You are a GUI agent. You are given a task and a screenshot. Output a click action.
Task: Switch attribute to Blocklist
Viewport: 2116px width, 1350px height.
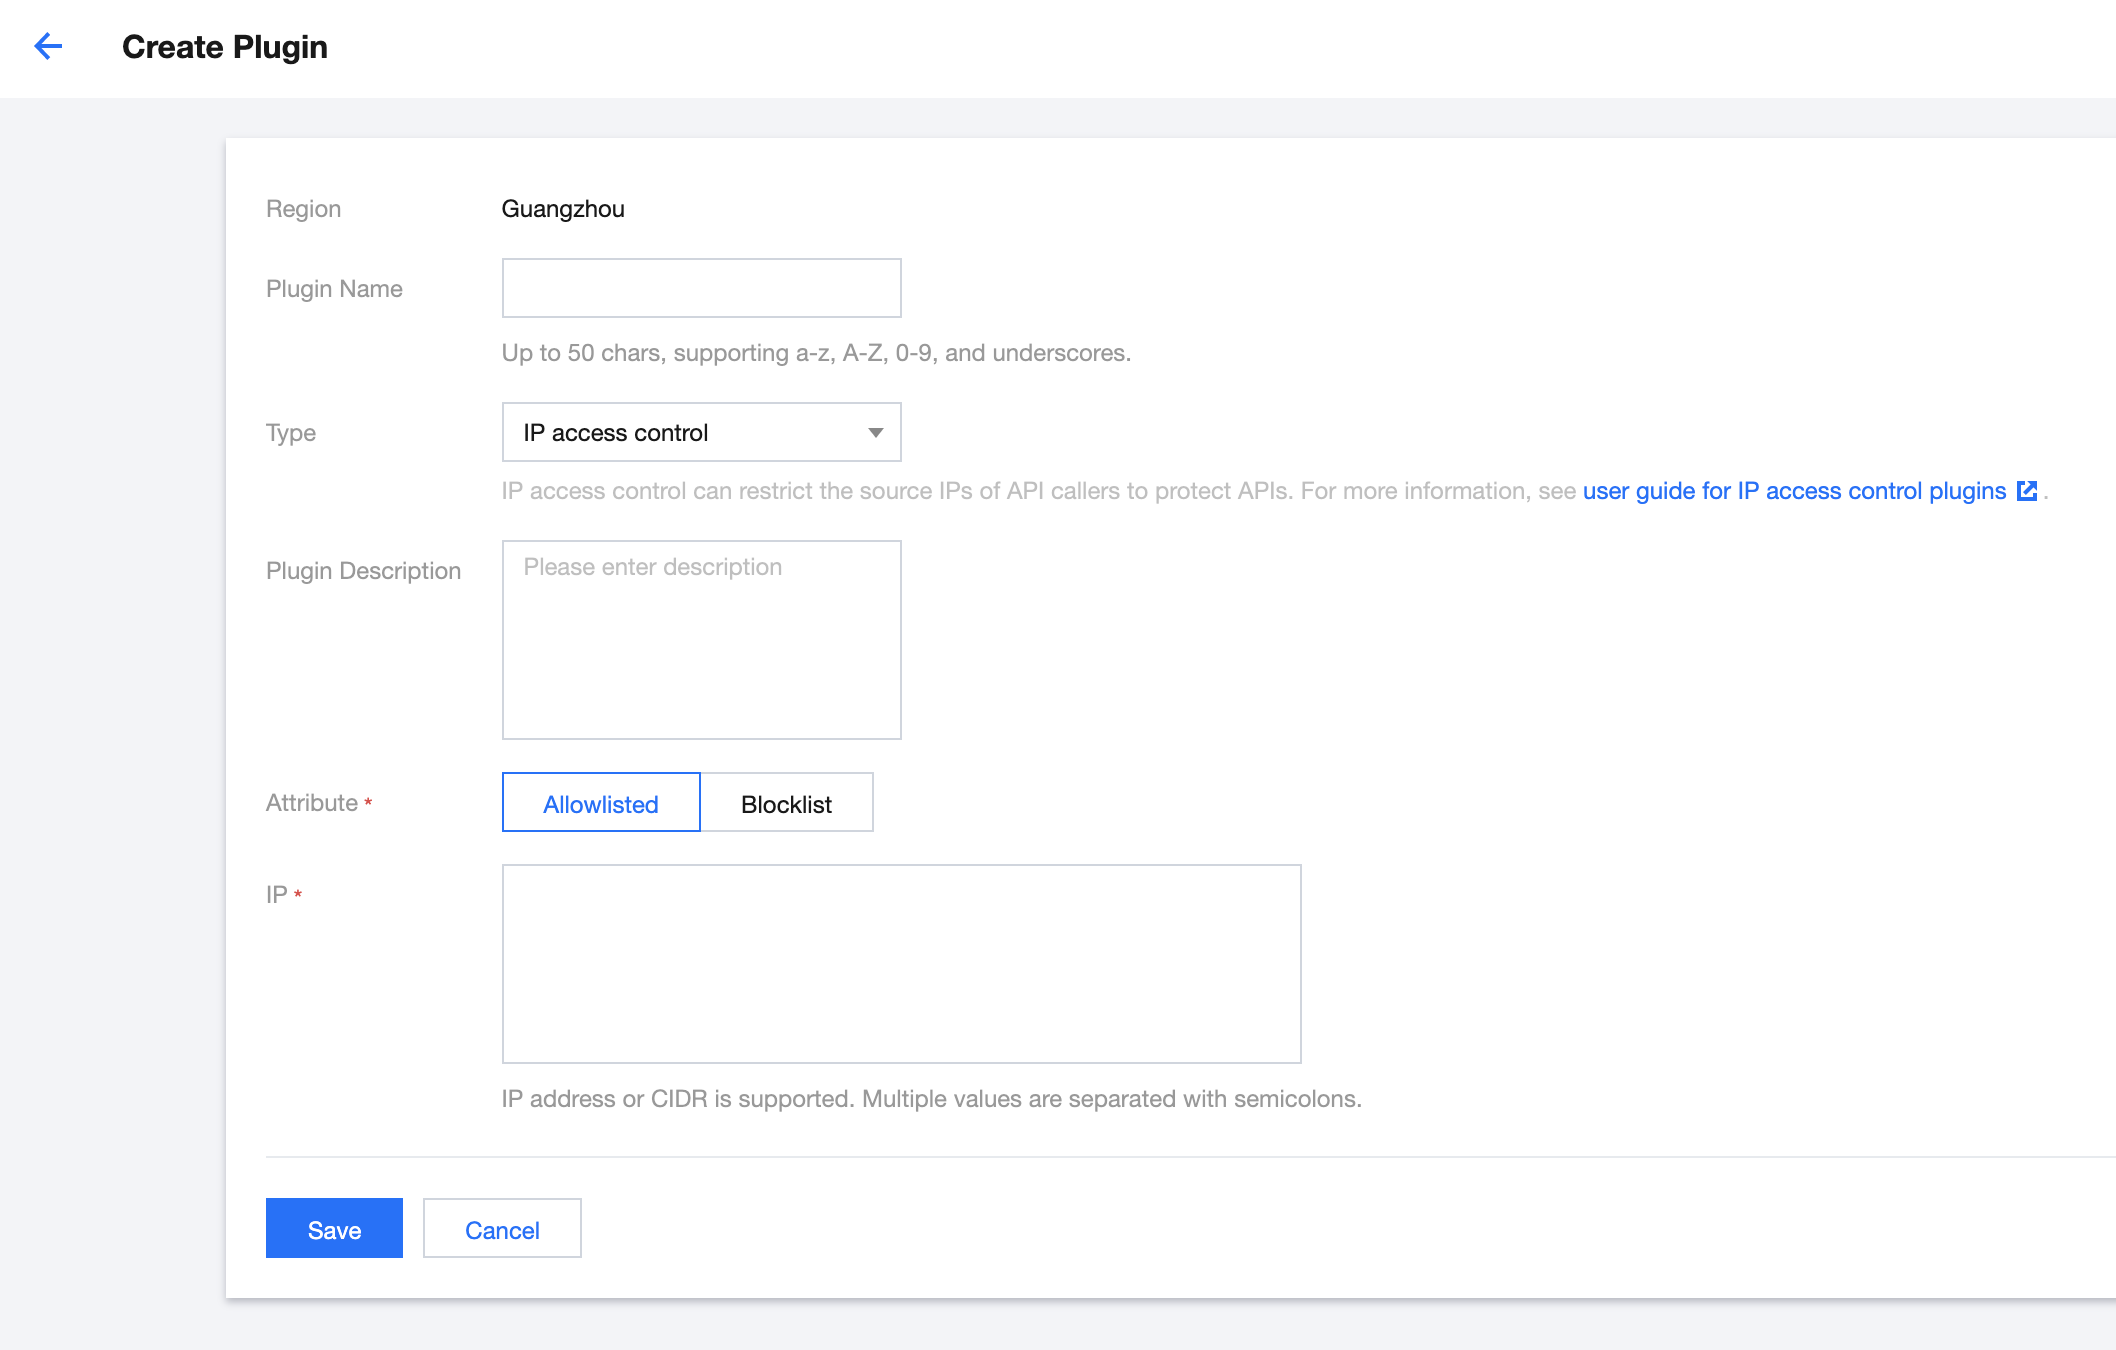pos(786,803)
